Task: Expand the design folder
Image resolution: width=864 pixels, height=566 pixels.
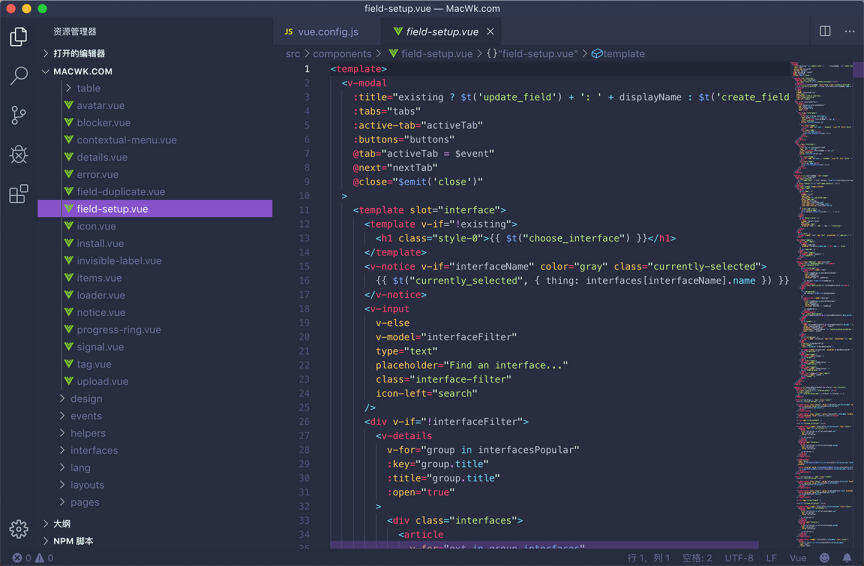Action: tap(86, 399)
